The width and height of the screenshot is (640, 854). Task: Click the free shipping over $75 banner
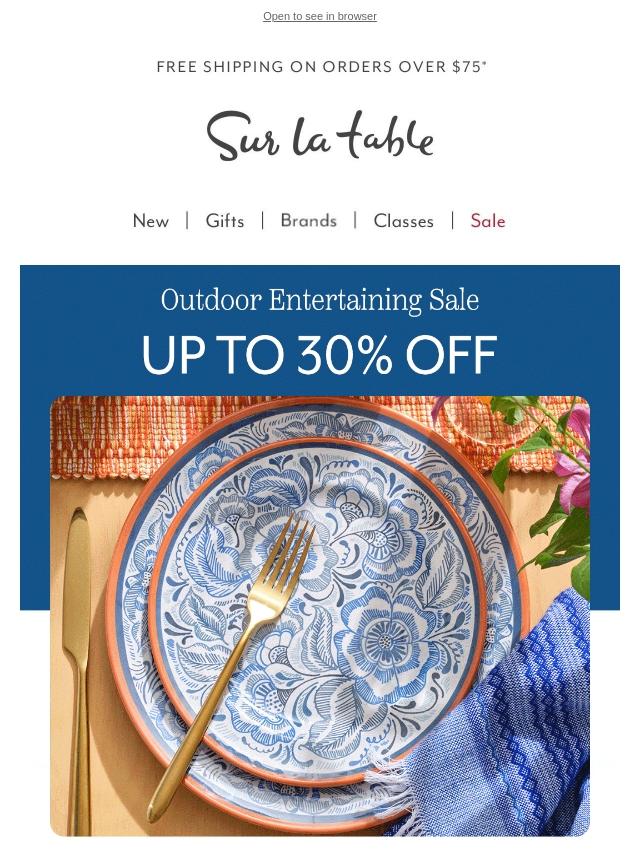[321, 66]
